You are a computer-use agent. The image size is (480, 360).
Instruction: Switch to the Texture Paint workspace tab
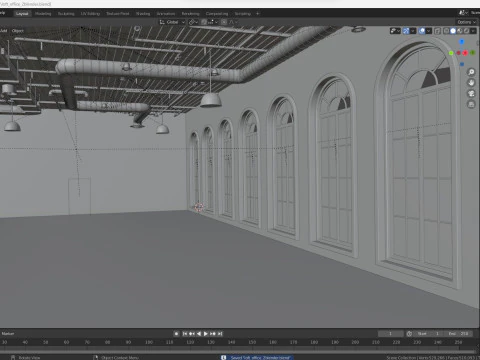(118, 14)
